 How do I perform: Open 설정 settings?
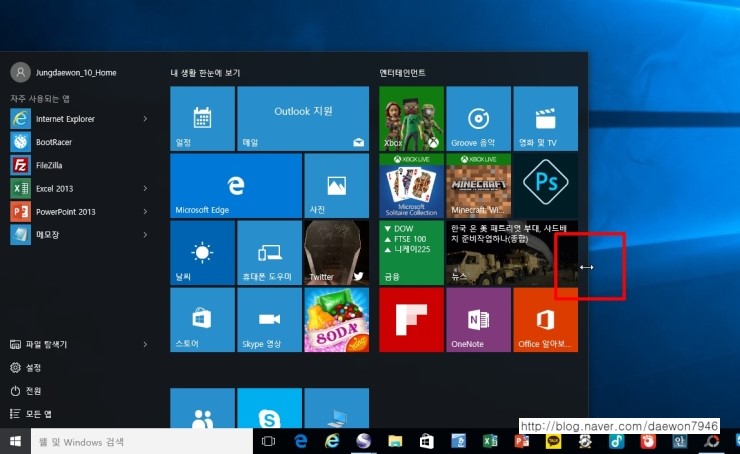[x=26, y=368]
